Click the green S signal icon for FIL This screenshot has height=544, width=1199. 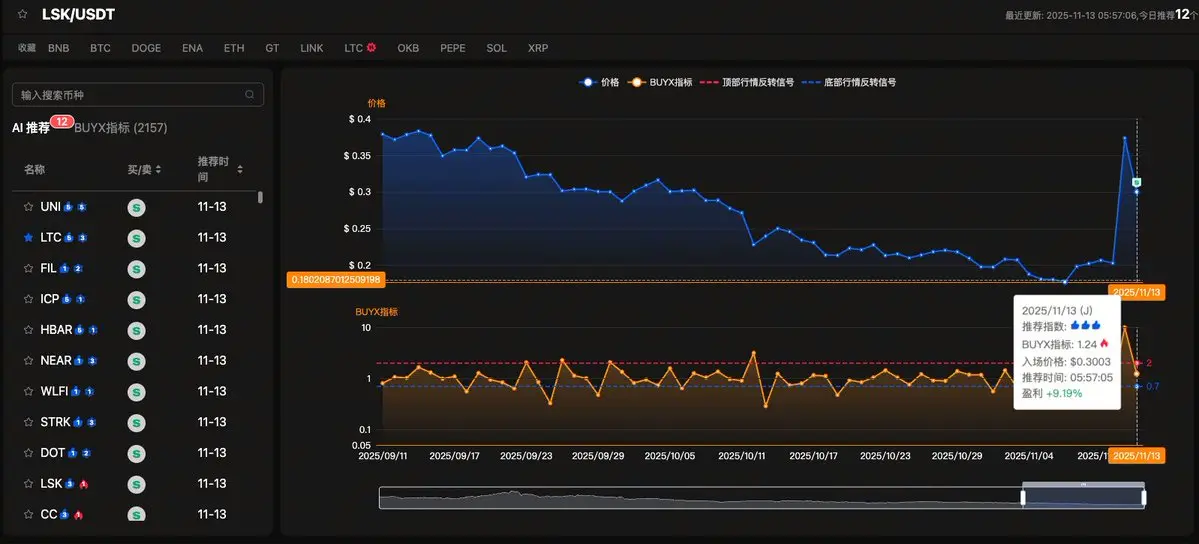137,269
